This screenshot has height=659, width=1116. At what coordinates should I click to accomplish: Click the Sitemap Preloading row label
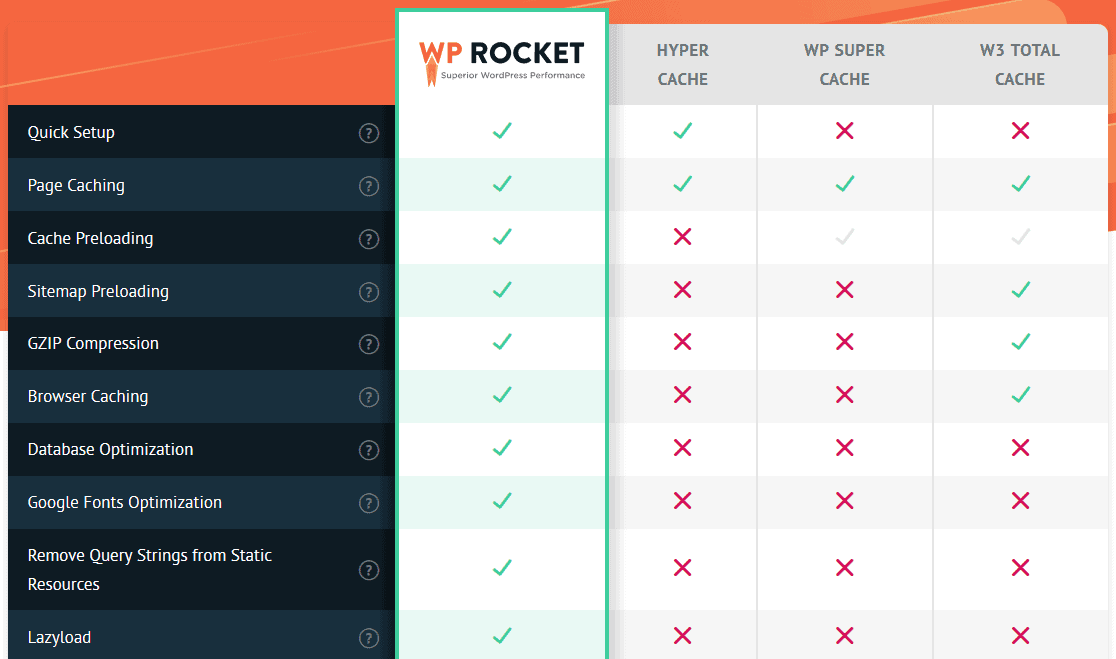(98, 292)
